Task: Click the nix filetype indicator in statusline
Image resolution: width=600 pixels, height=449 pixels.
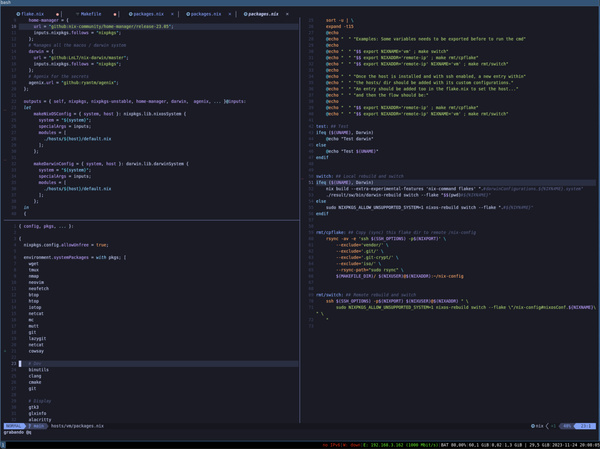Action: tap(541, 426)
